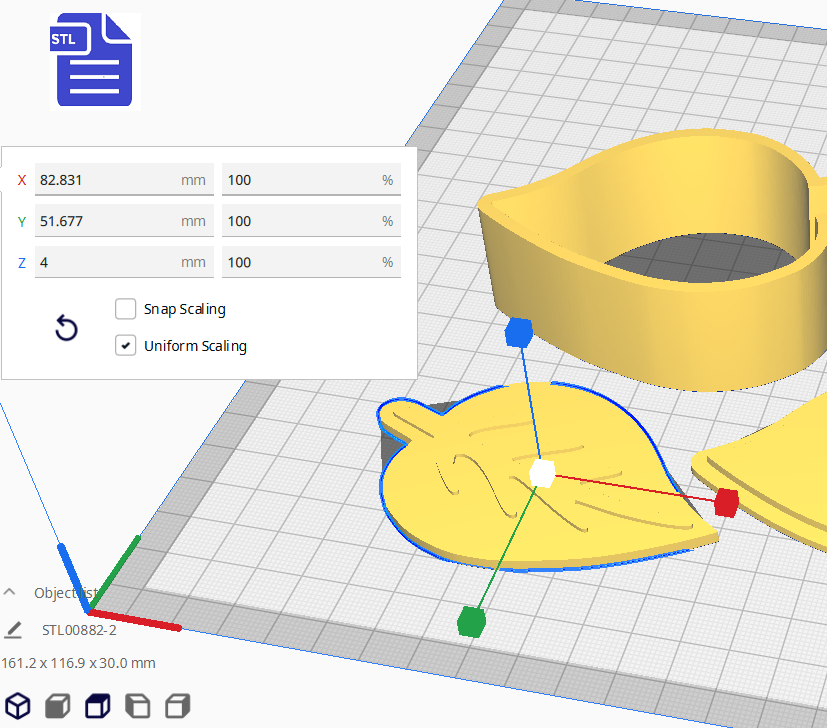The height and width of the screenshot is (728, 827).
Task: Select the right side view cube icon
Action: click(177, 706)
